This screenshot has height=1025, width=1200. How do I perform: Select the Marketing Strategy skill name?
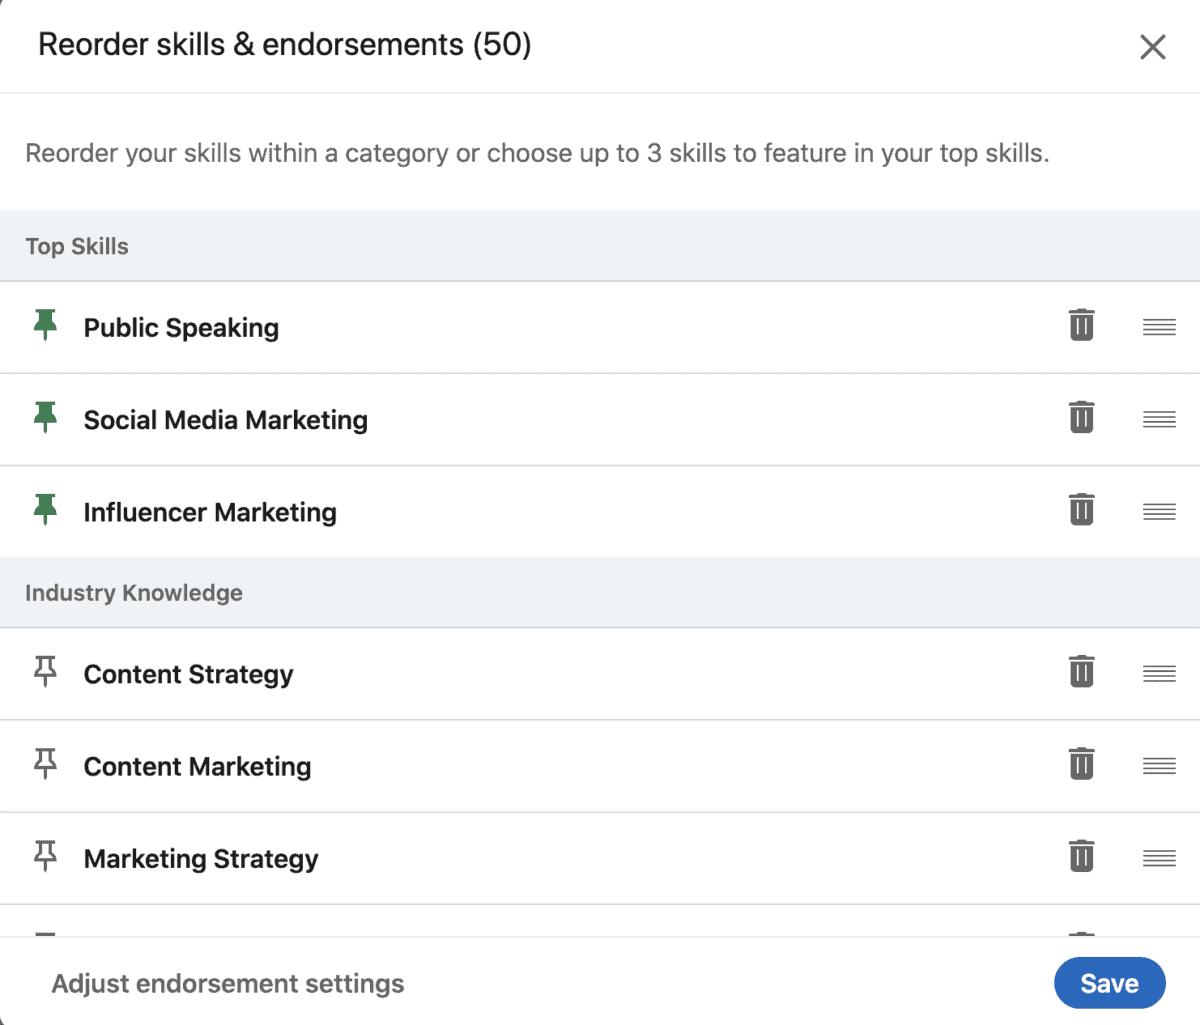click(x=201, y=859)
